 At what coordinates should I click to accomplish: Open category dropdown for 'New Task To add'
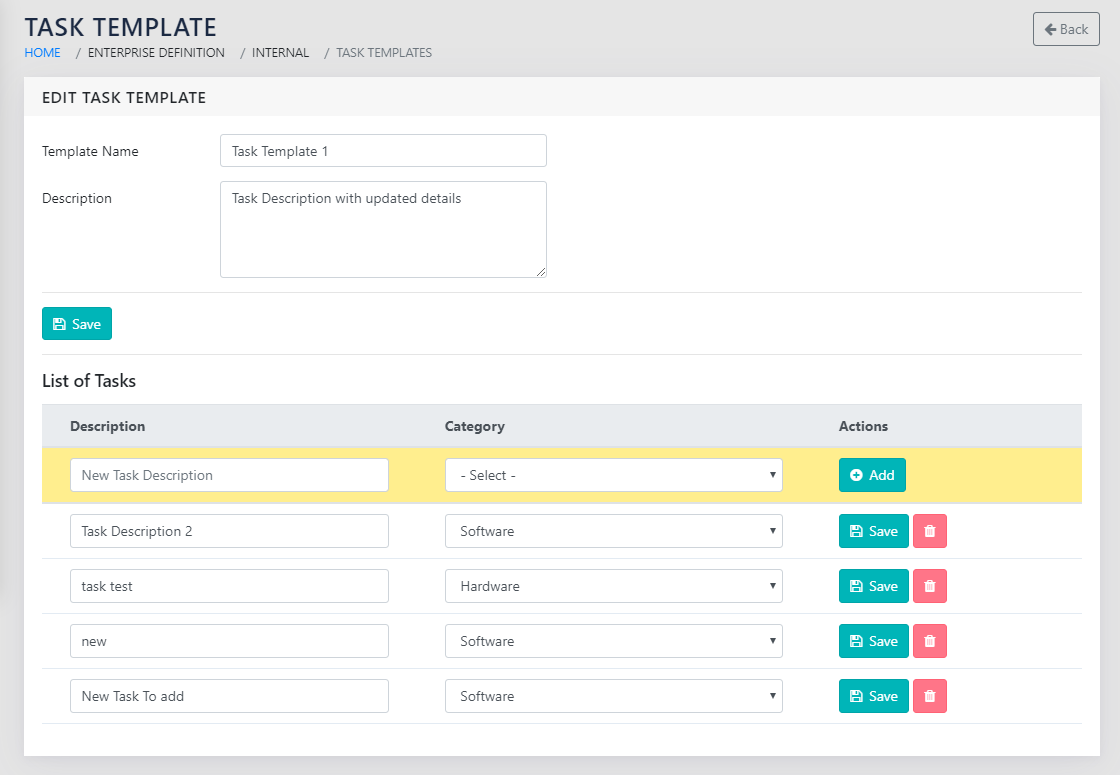pos(613,696)
